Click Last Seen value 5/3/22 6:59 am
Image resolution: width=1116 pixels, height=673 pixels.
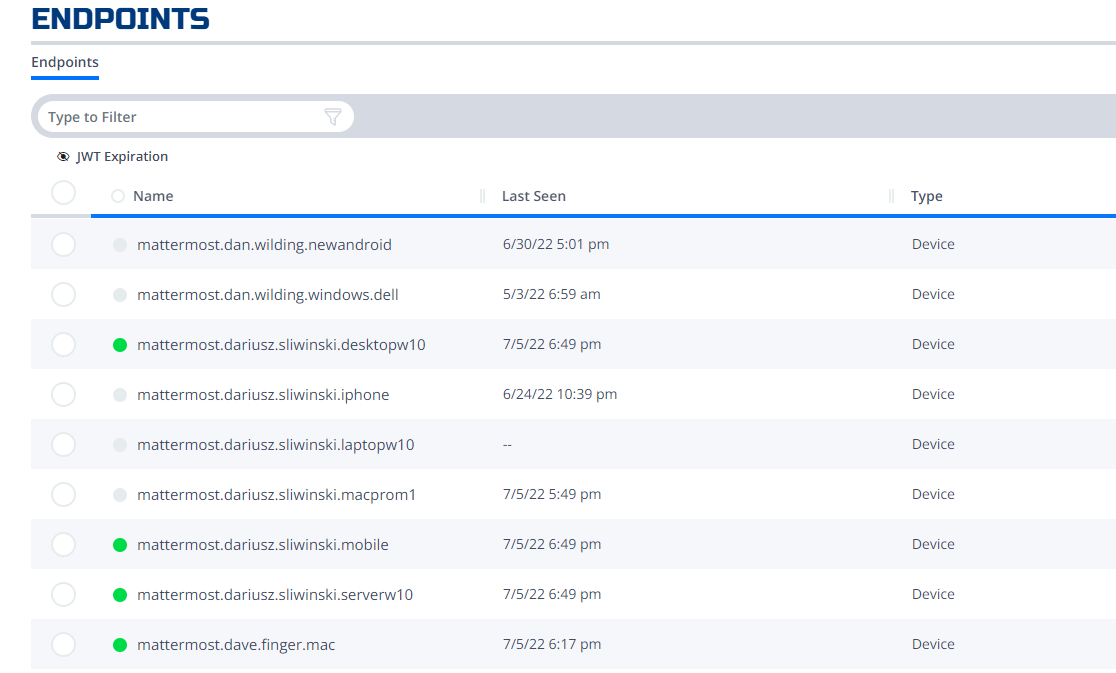tap(552, 294)
